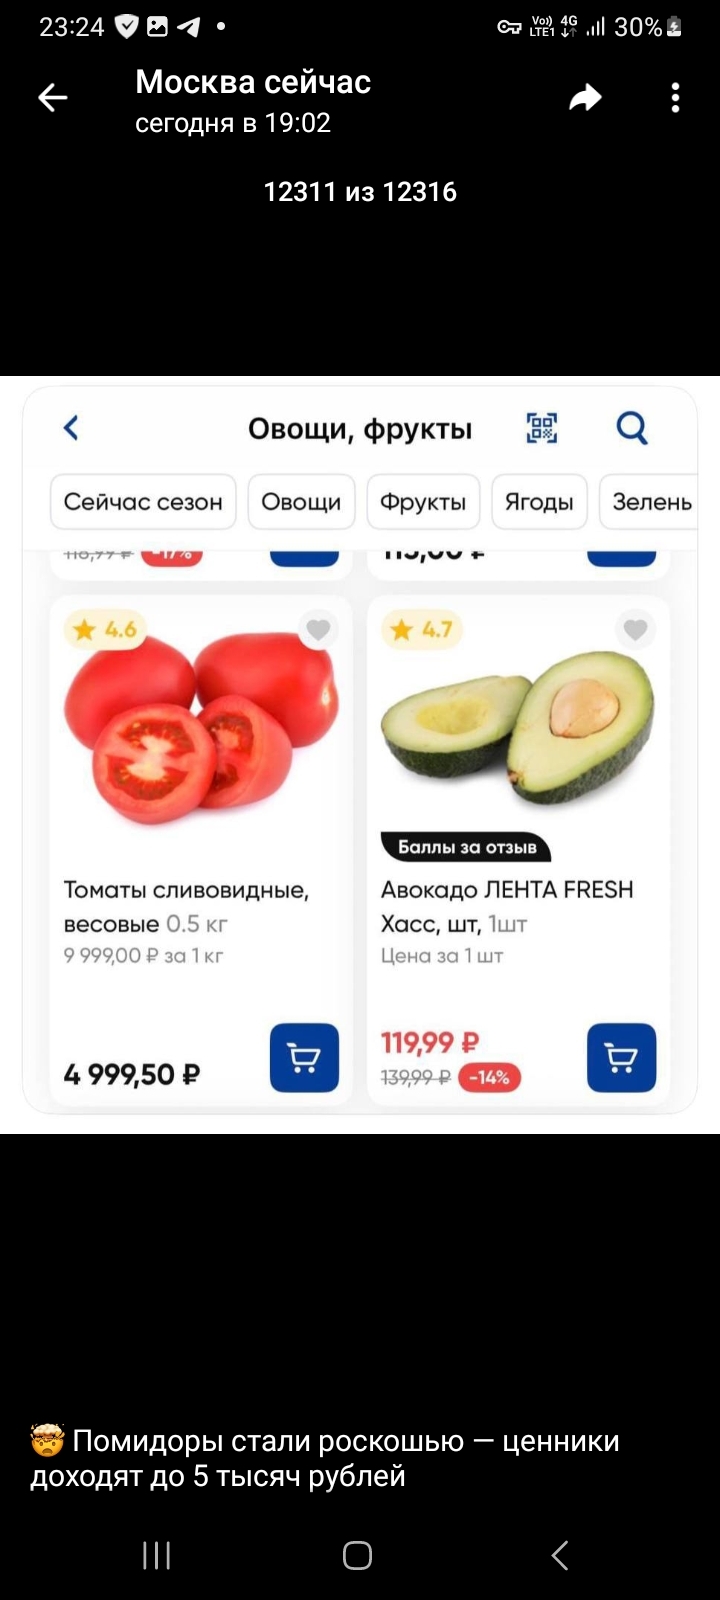Toggle favorite heart on tomatoes card
This screenshot has width=720, height=1600.
318,629
